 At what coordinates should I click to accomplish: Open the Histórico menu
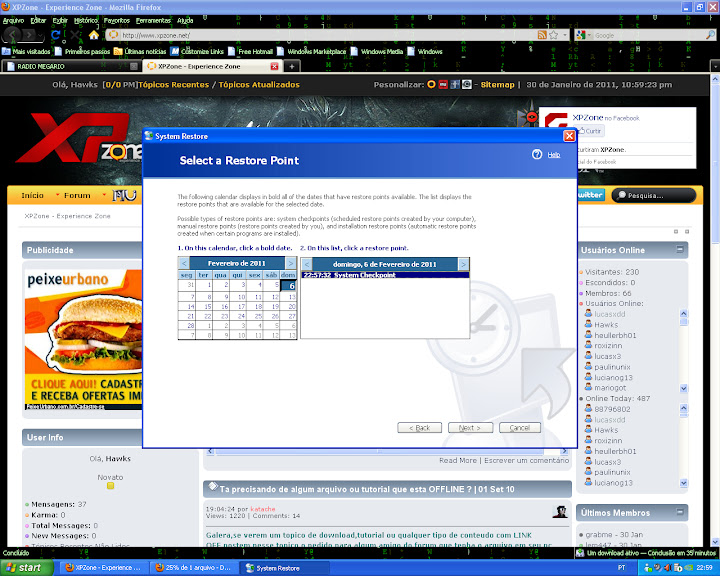86,20
